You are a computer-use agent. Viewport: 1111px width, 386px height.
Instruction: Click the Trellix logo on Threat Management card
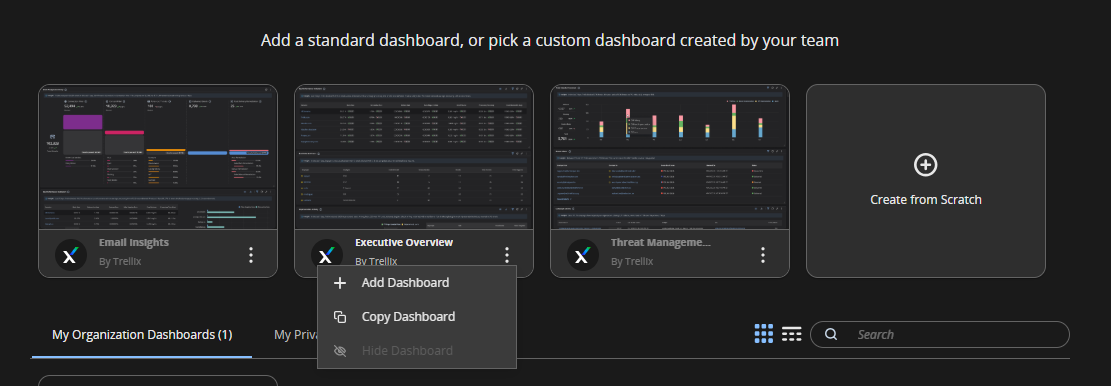pyautogui.click(x=582, y=255)
